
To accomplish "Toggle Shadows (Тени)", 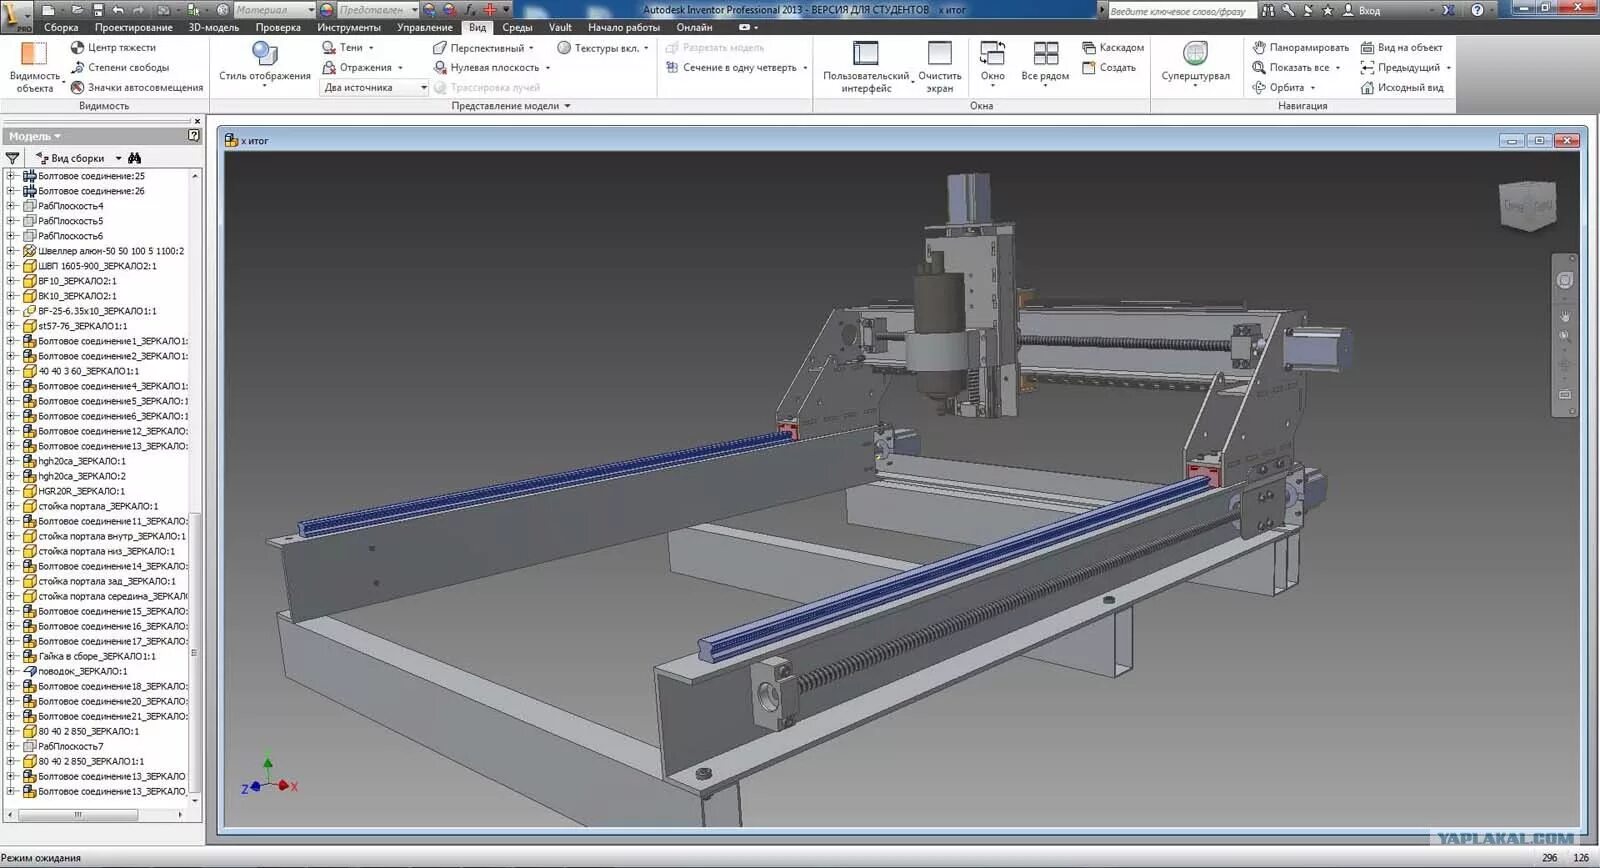I will 347,47.
